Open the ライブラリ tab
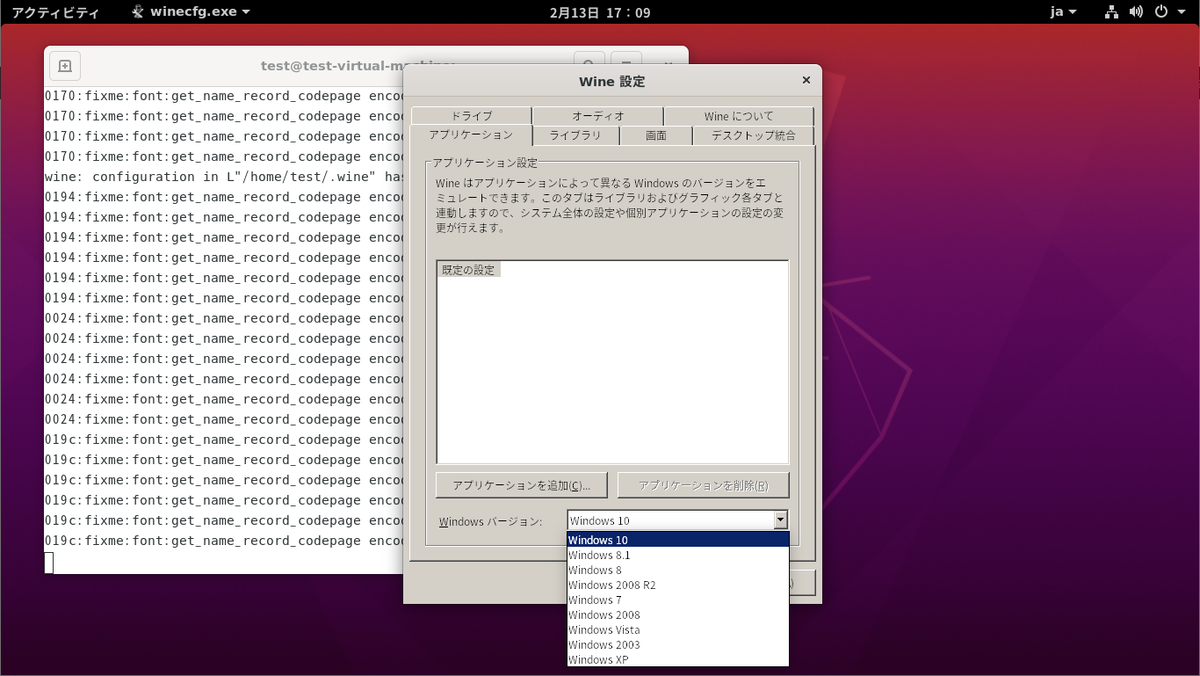 coord(576,135)
